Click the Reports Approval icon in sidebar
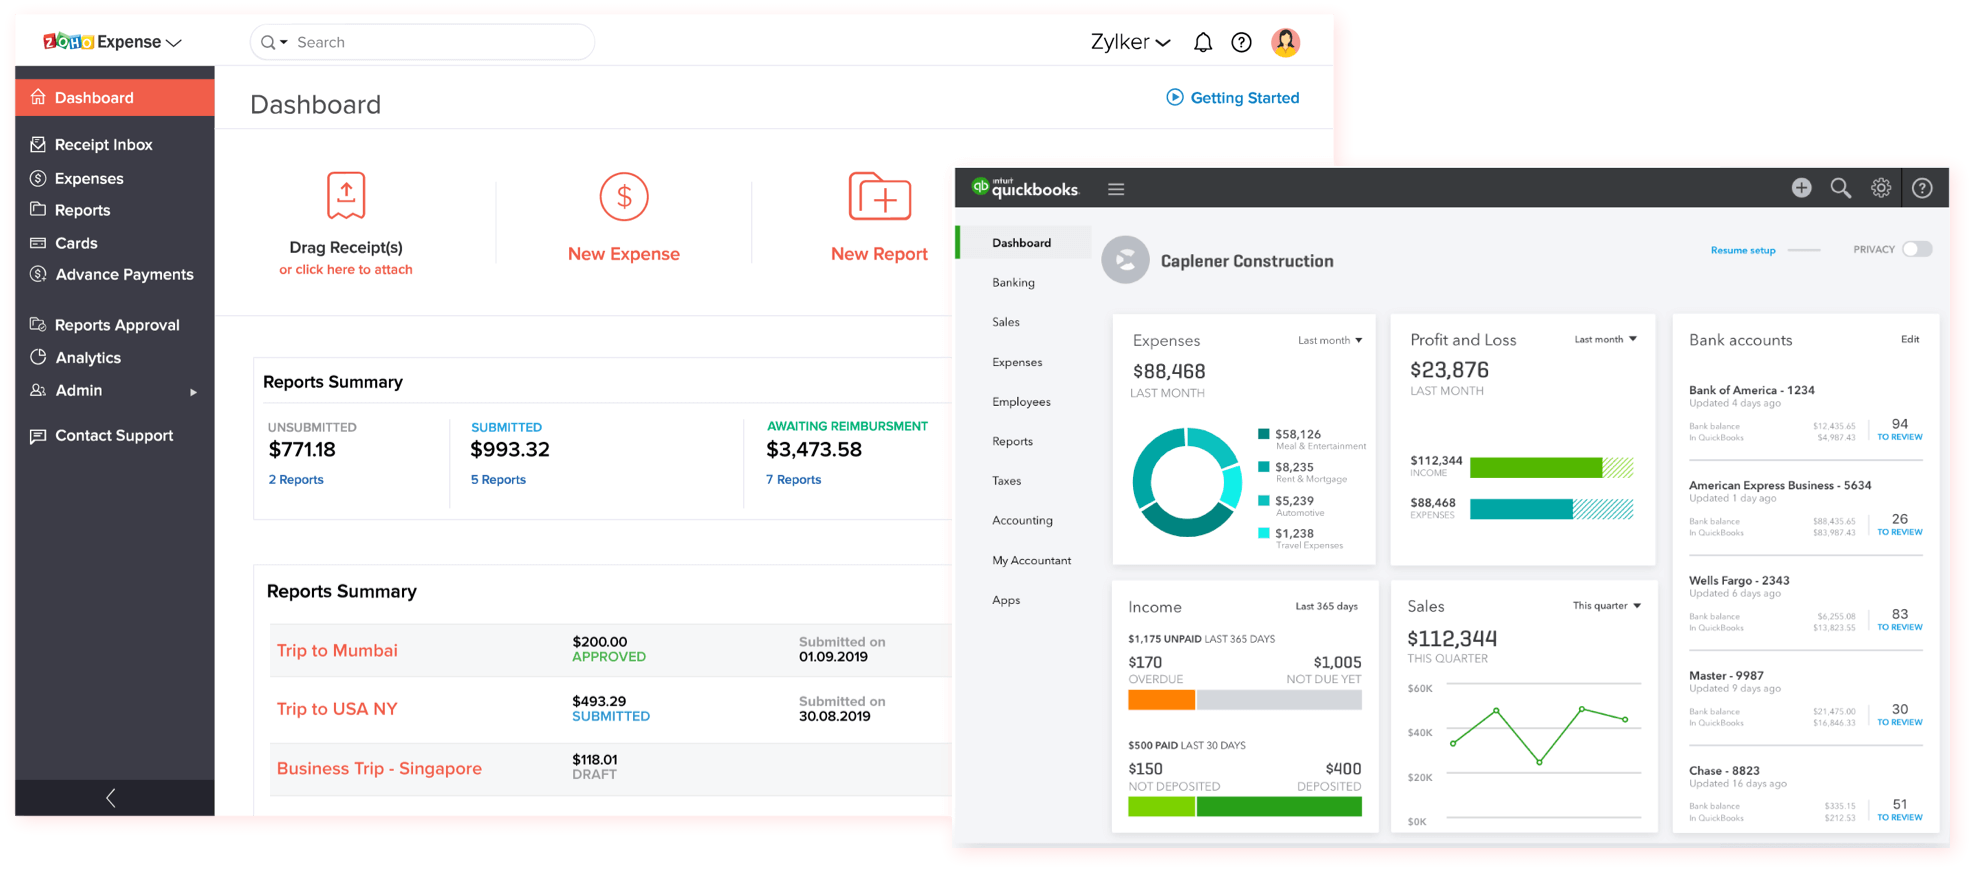 coord(38,324)
